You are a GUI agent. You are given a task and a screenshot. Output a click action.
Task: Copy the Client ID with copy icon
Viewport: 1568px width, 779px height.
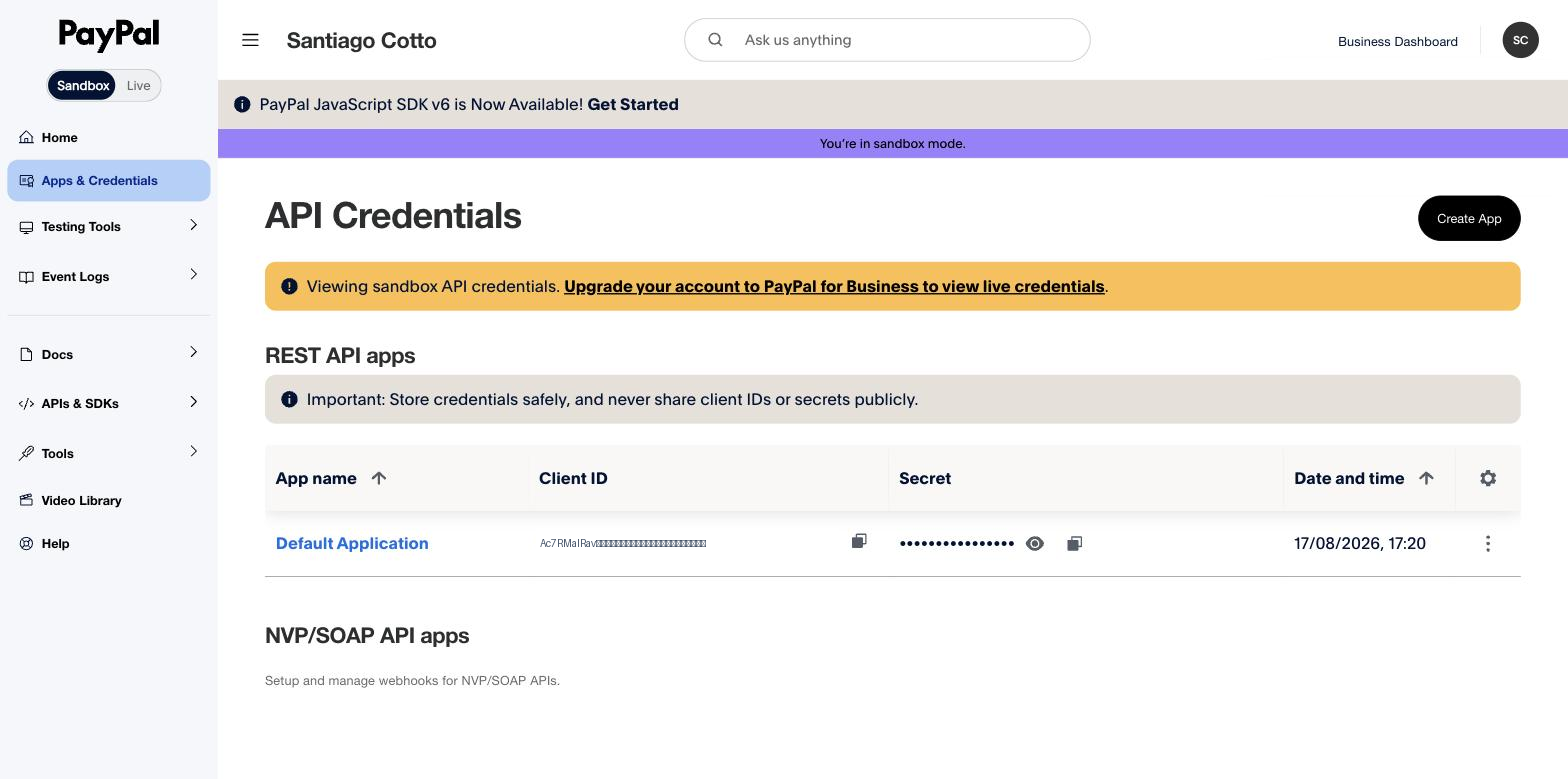[859, 541]
